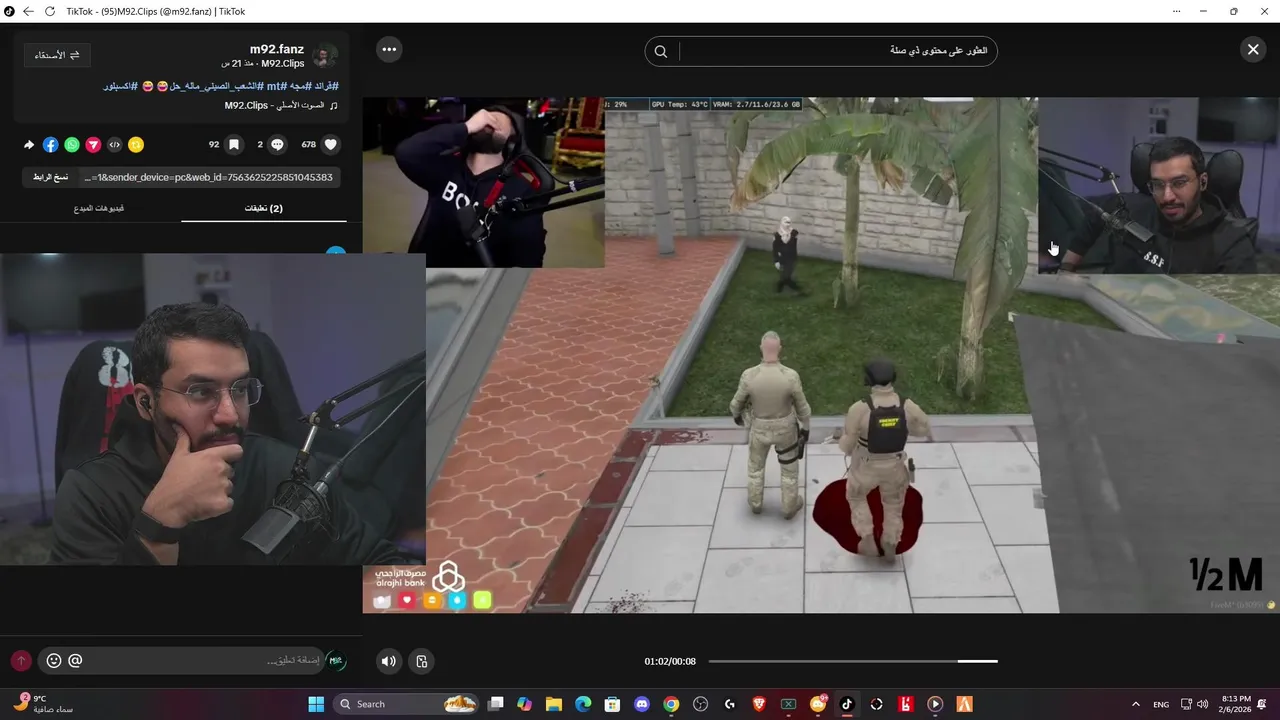Open Task View from the taskbar
This screenshot has width=1280, height=720.
[496, 704]
